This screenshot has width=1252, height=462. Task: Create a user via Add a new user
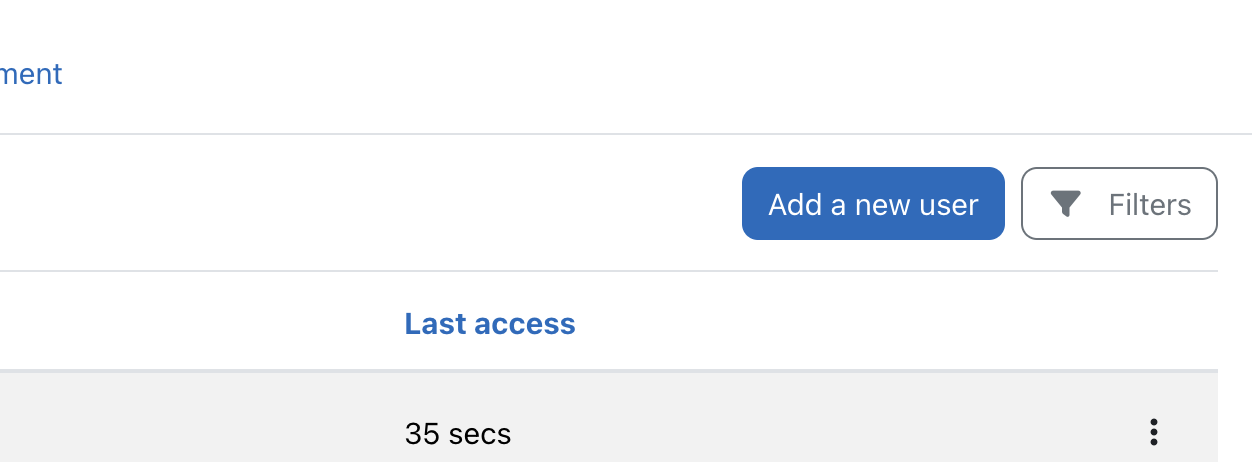[873, 204]
